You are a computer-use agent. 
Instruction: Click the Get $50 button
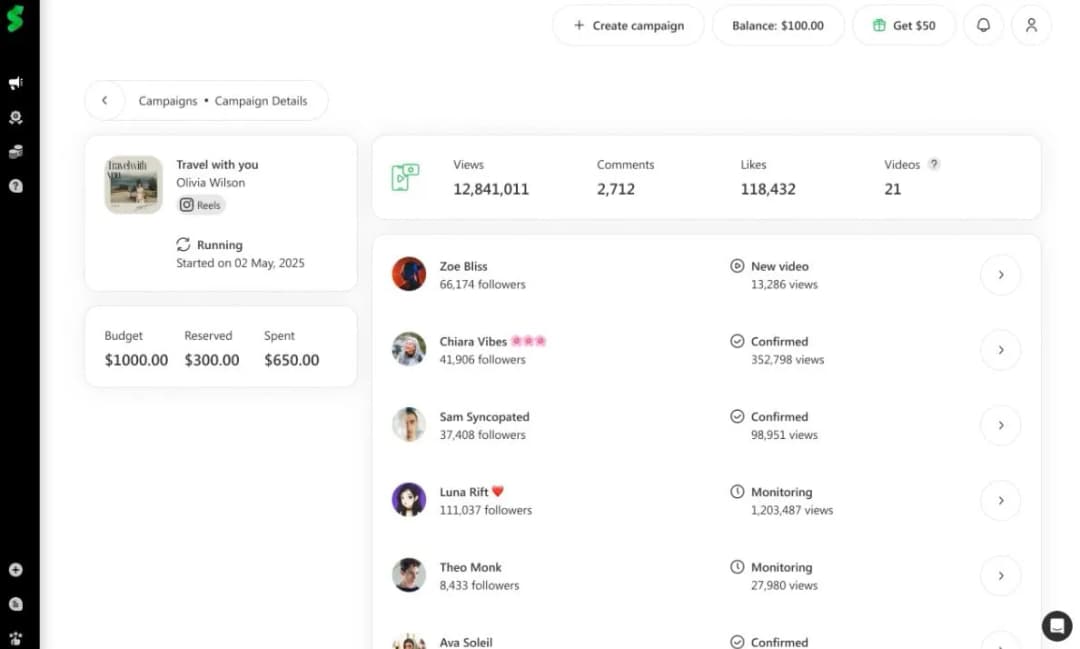coord(904,25)
